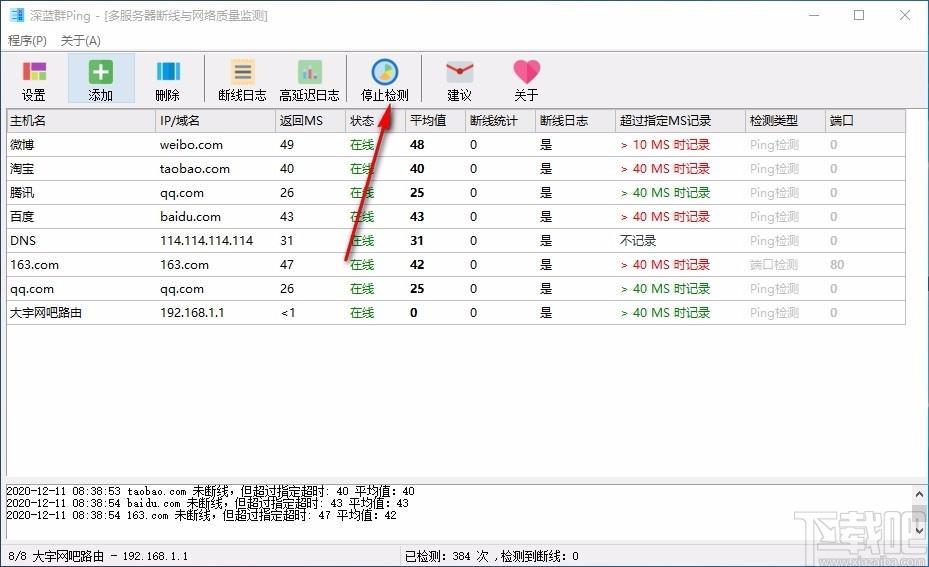Screen dimensions: 929x567
Task: Click the > 10 MS 时记录 cell
Action: pyautogui.click(x=665, y=145)
